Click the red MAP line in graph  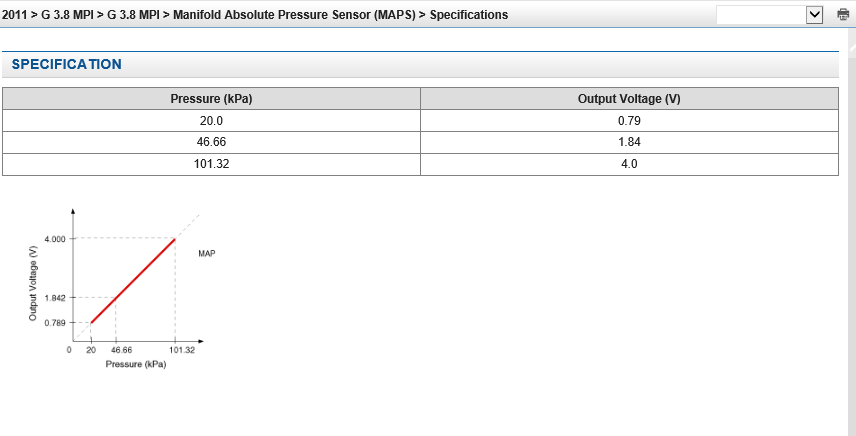pos(133,281)
